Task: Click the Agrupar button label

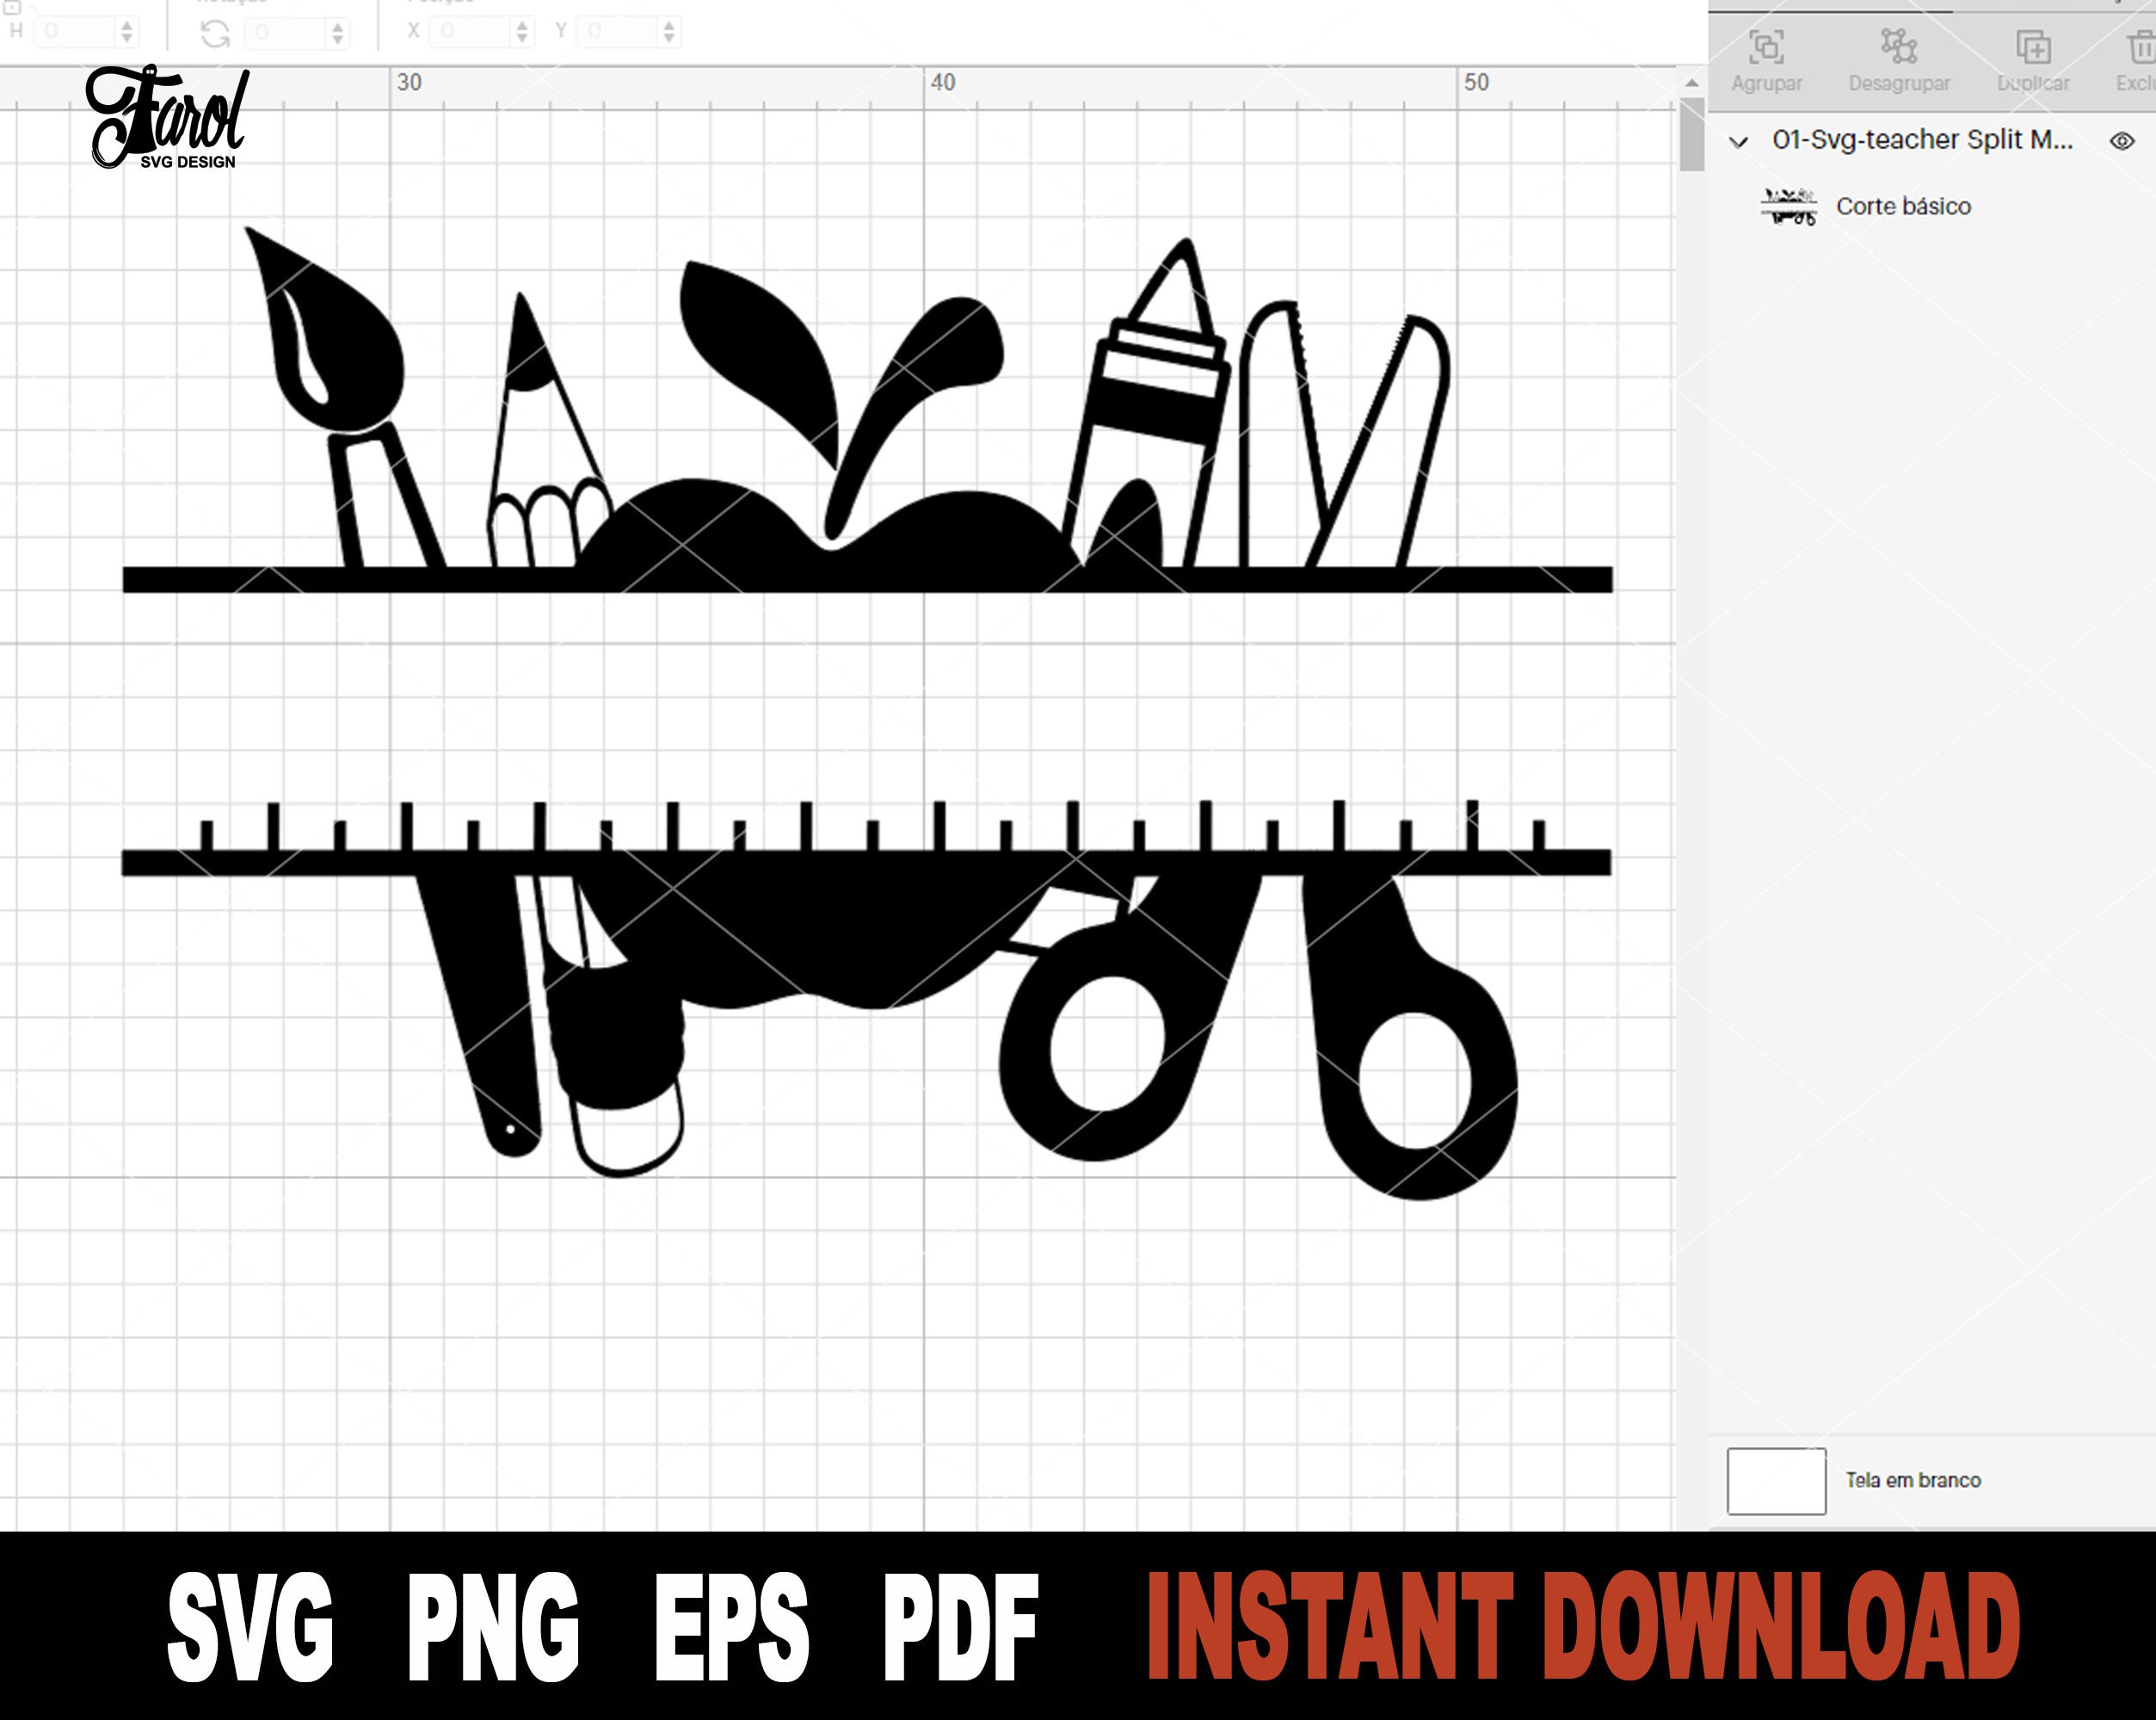Action: 1767,83
